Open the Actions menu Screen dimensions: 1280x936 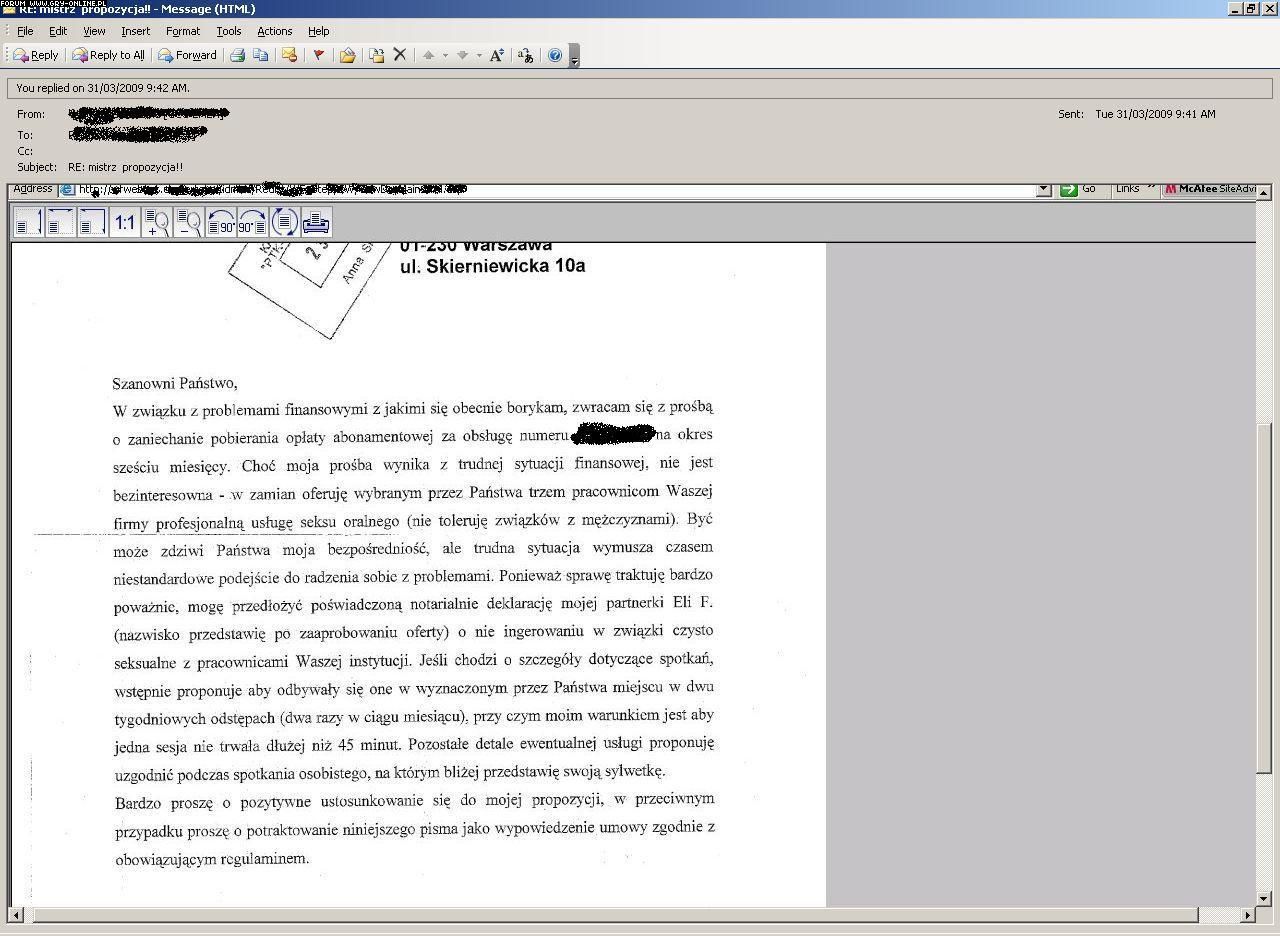click(x=275, y=31)
